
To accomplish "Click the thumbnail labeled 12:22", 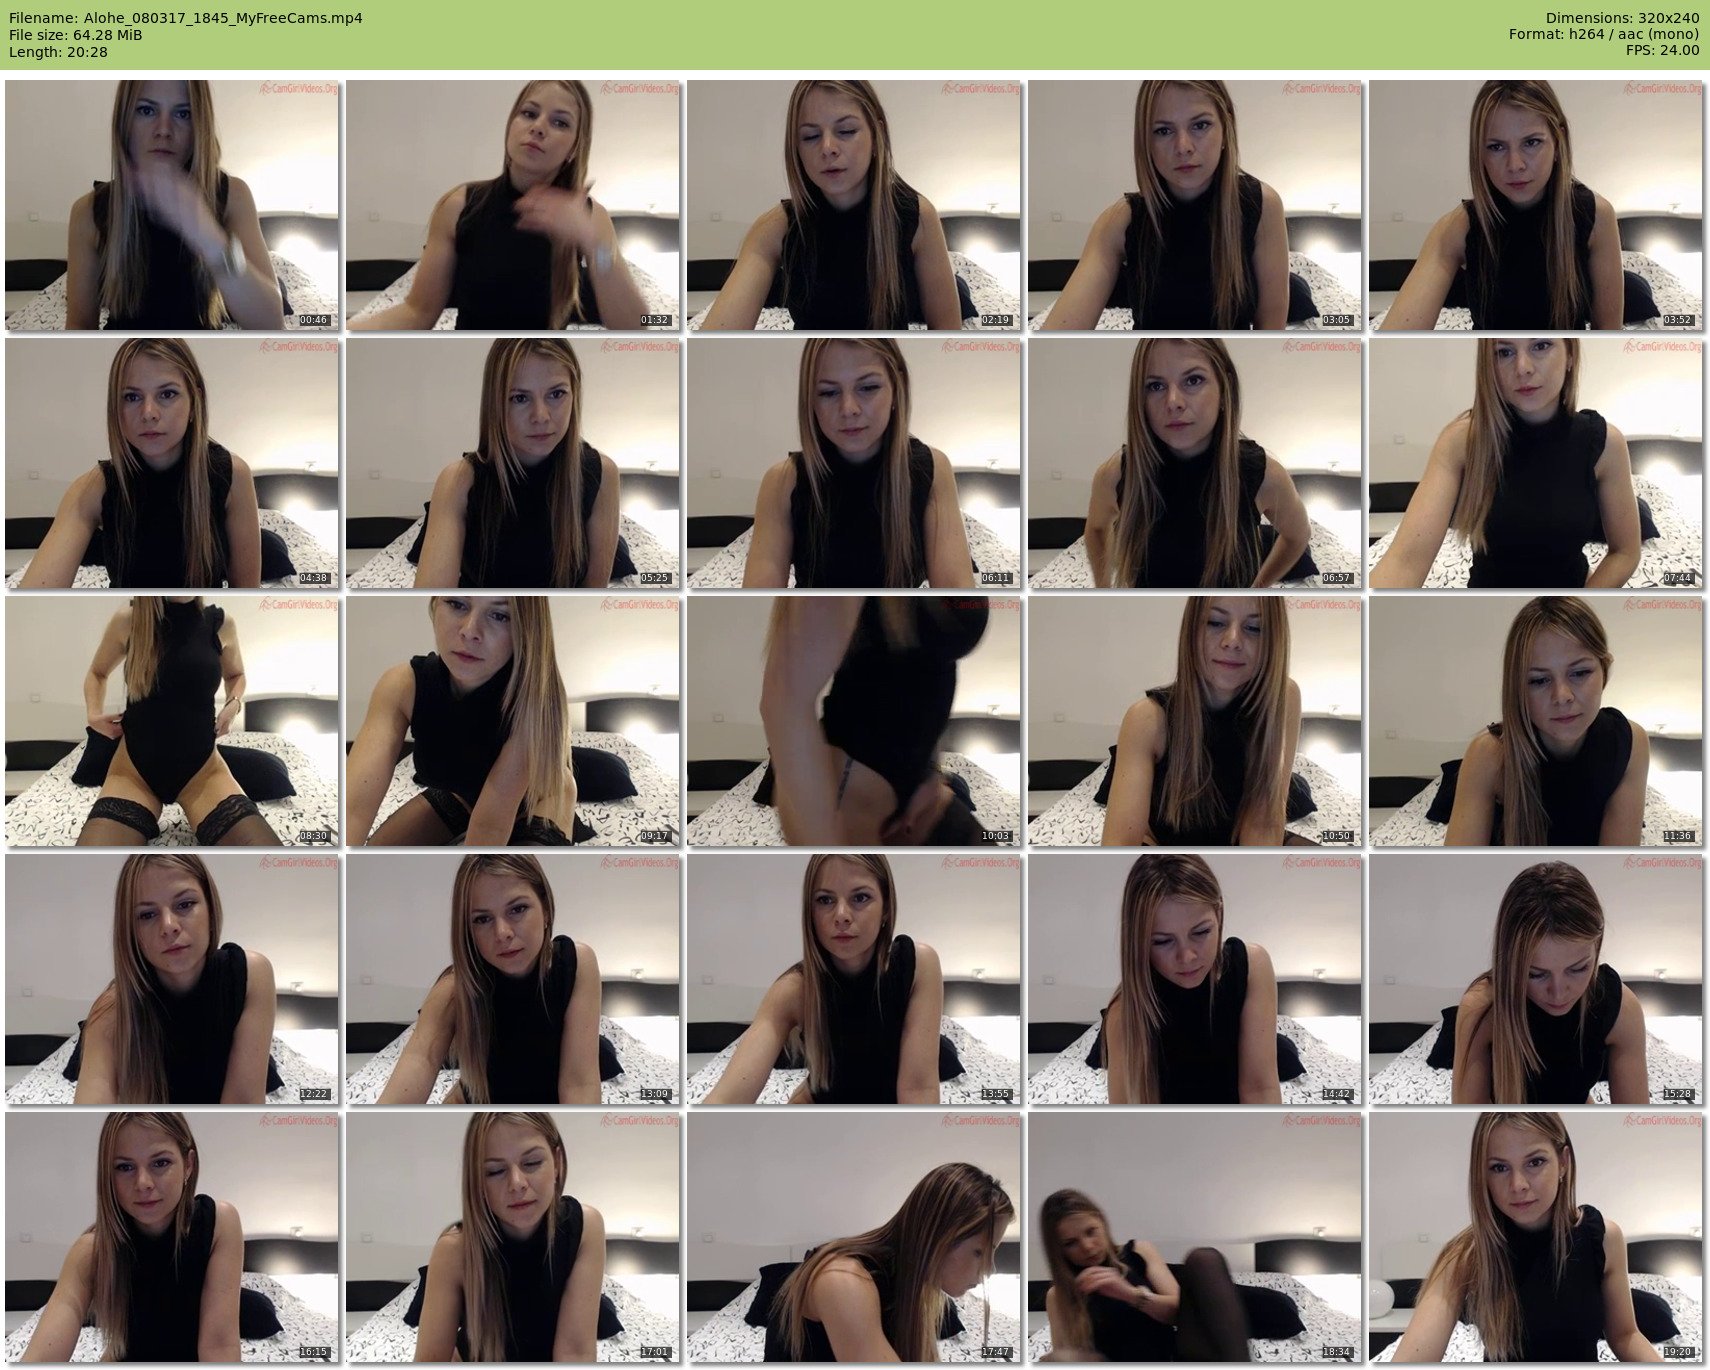I will pyautogui.click(x=172, y=979).
